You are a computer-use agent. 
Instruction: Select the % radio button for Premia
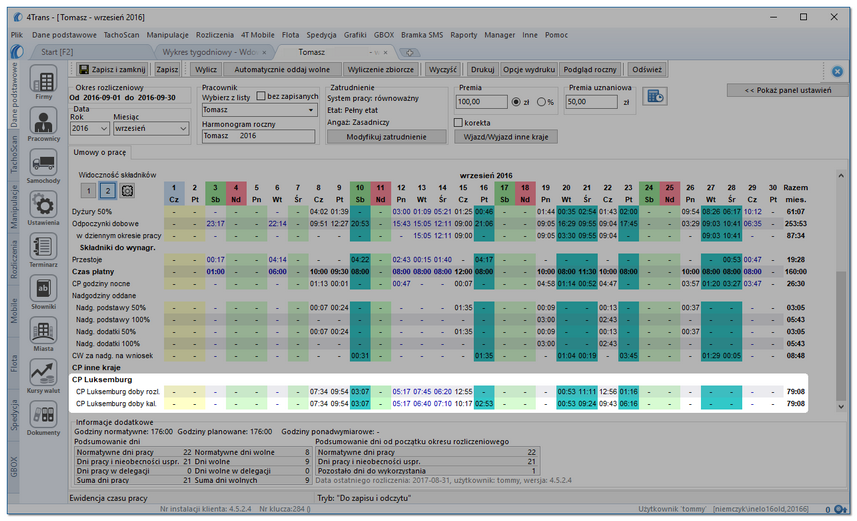coord(541,102)
